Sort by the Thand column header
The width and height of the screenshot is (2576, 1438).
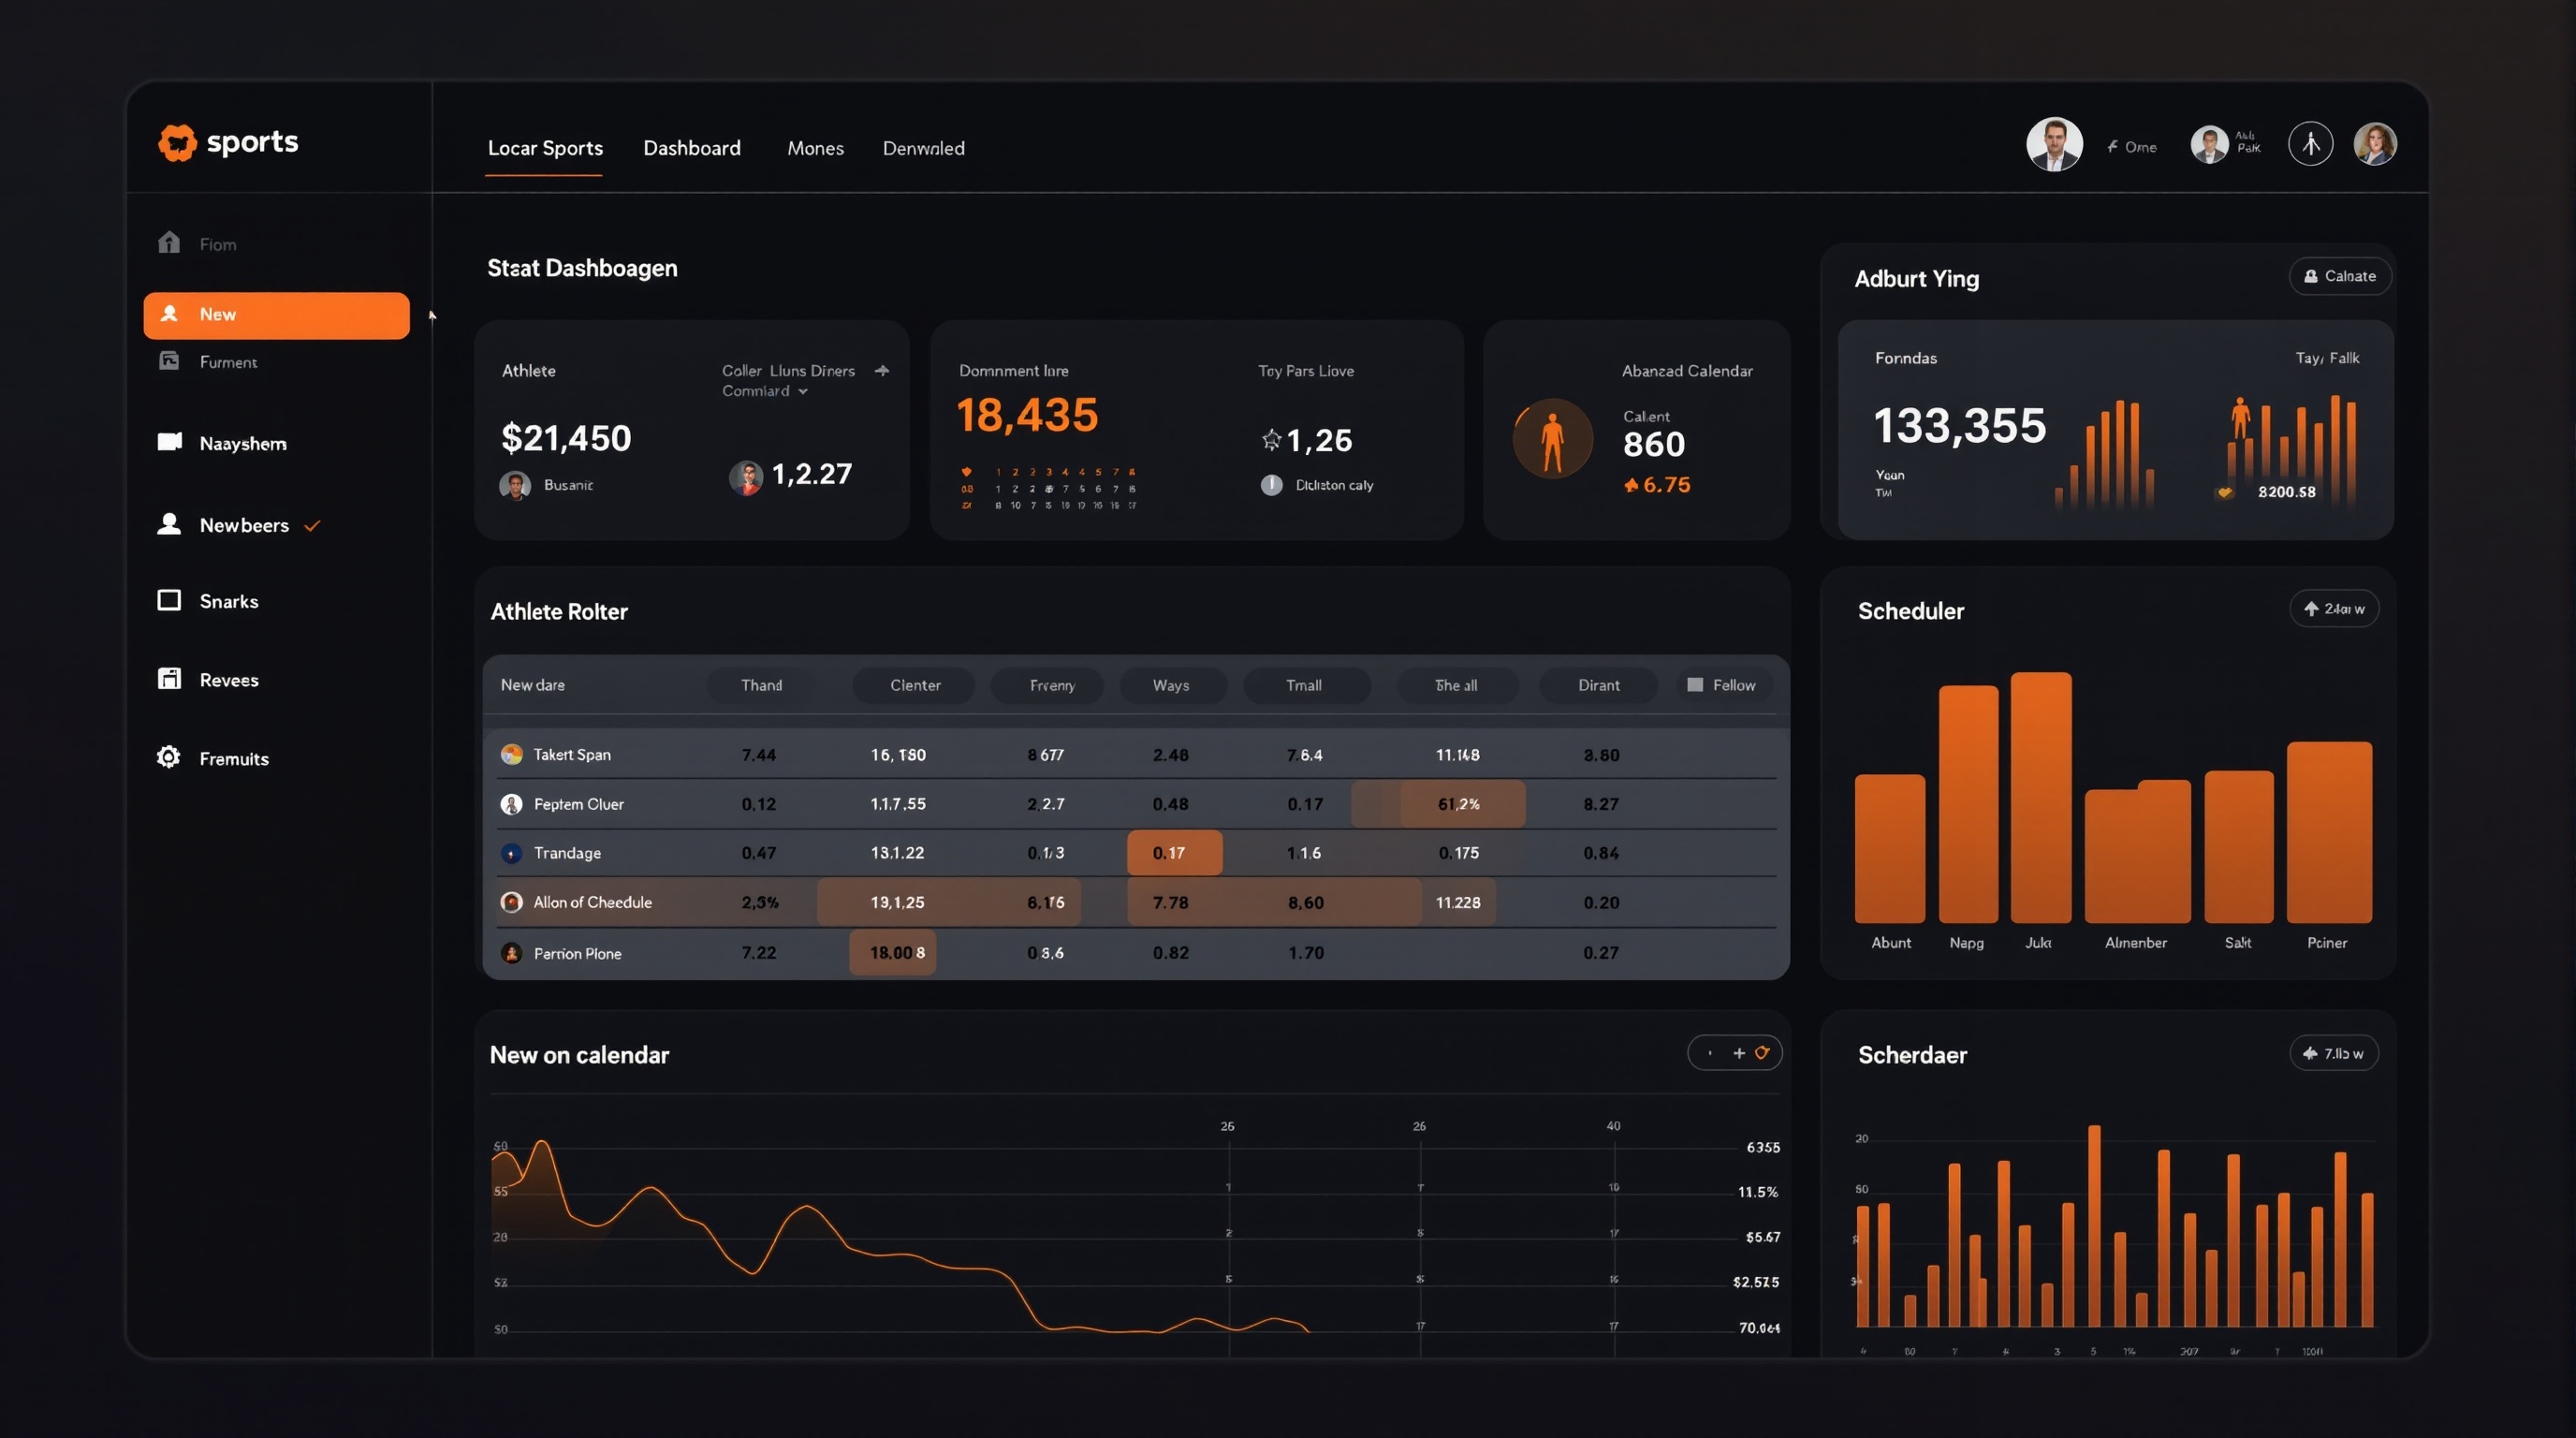click(x=761, y=685)
